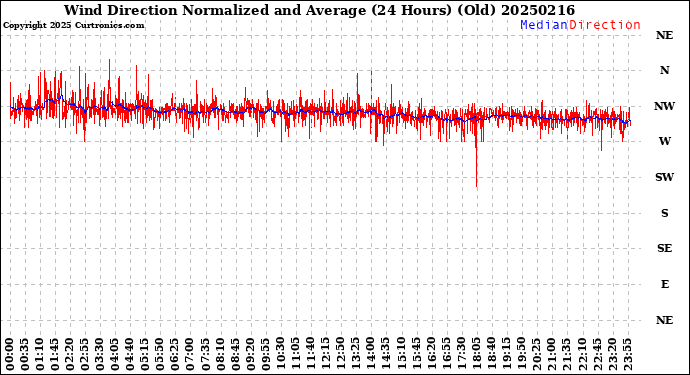Click the 11:05 time axis label
The height and width of the screenshot is (375, 690).
tap(296, 354)
